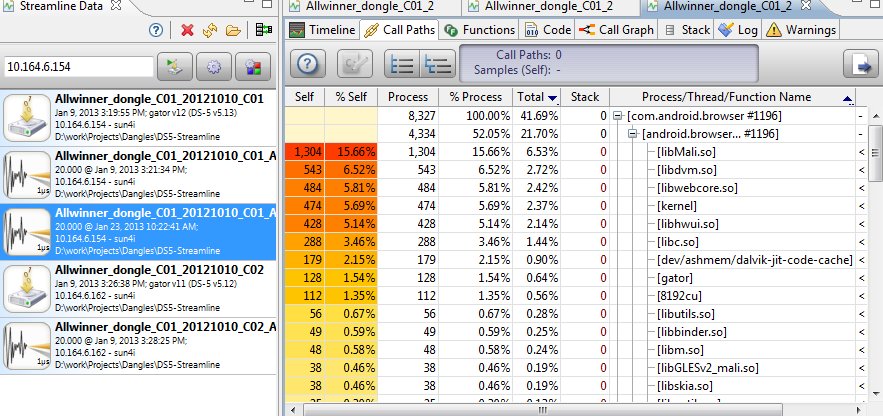Screen dimensions: 883x416
Task: Open the Warnings tab
Action: pyautogui.click(x=801, y=30)
